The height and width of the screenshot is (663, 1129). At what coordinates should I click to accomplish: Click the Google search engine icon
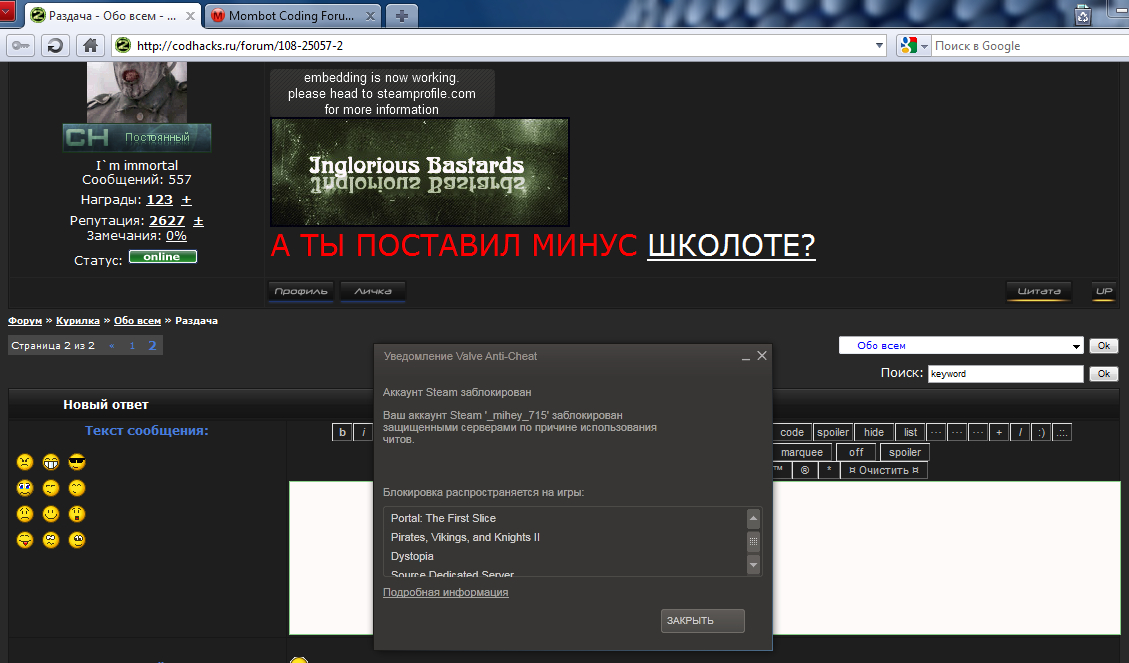click(909, 45)
